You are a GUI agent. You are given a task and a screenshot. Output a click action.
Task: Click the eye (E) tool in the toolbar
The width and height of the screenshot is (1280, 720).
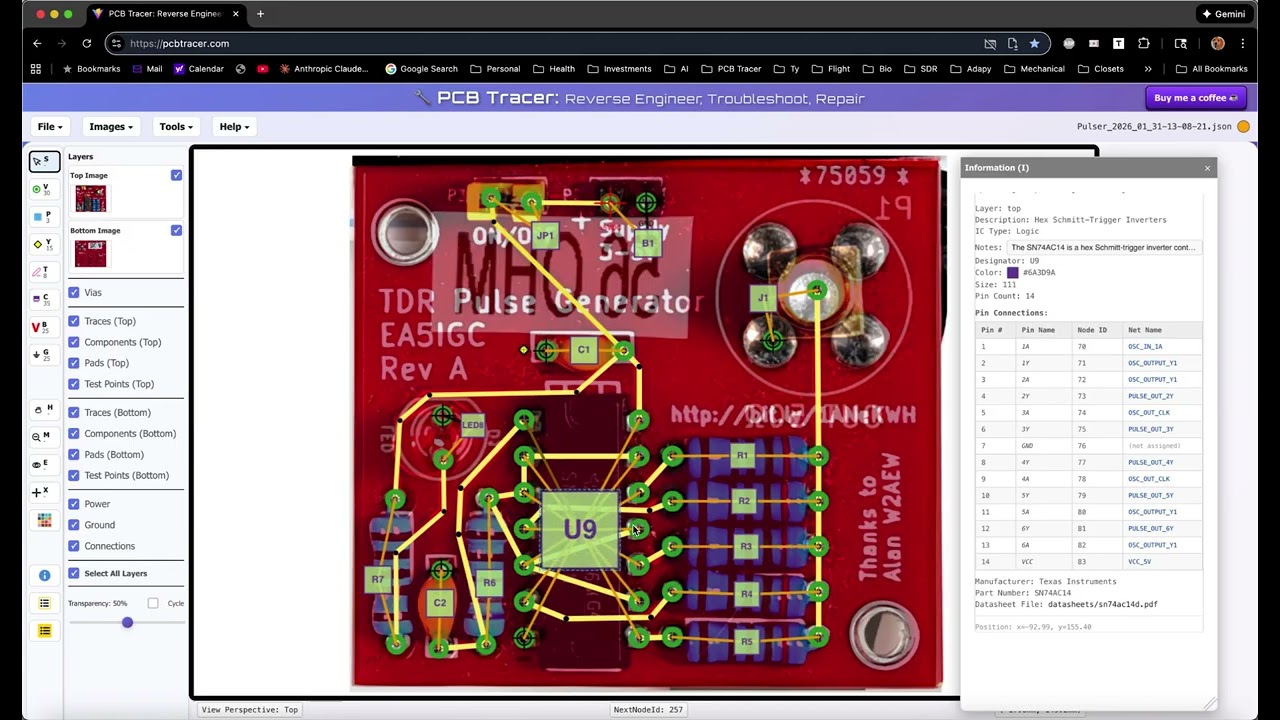click(x=44, y=464)
